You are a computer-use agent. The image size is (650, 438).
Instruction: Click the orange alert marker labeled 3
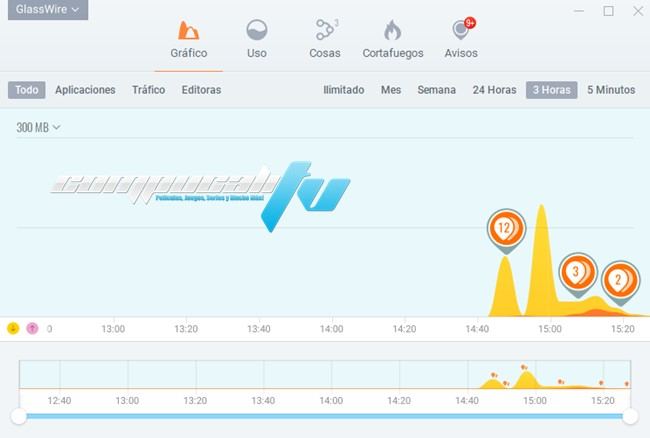(x=578, y=273)
